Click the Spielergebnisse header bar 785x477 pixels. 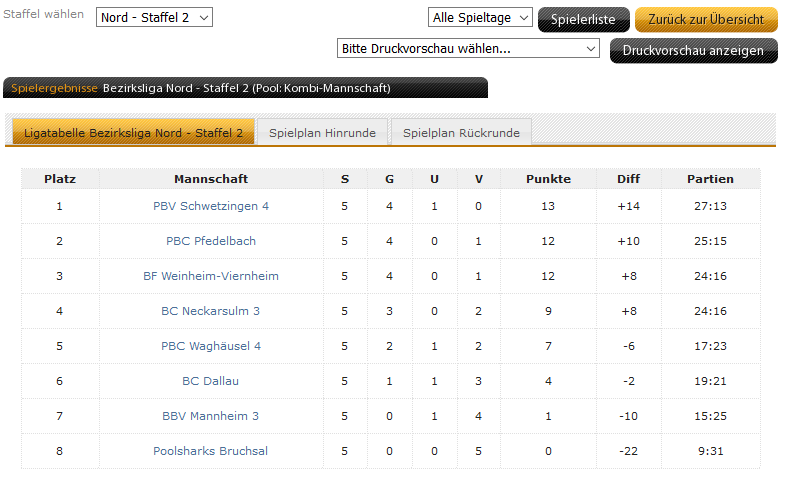245,88
